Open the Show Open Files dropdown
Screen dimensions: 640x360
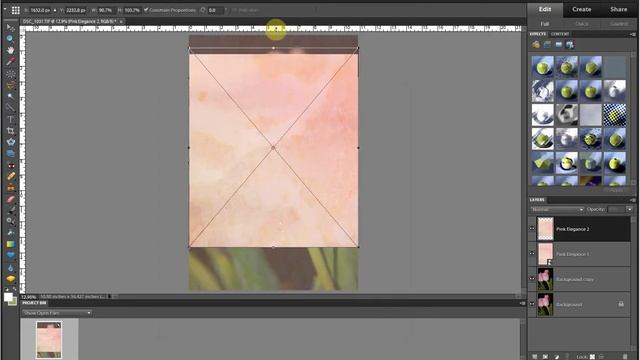coord(57,313)
